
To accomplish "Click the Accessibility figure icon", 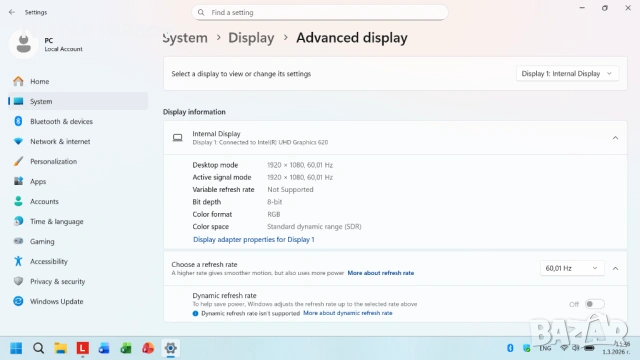I will [18, 261].
